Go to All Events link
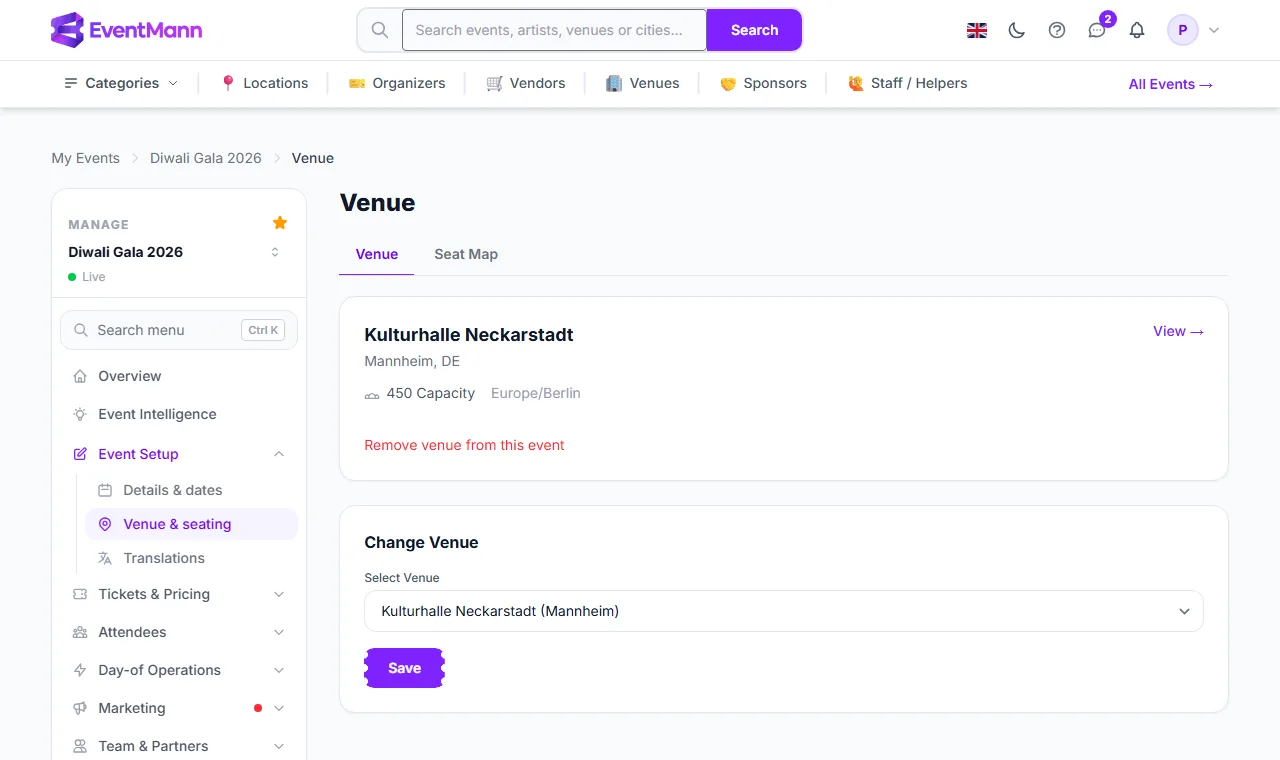Screen dimensions: 1280x760 click(1171, 84)
